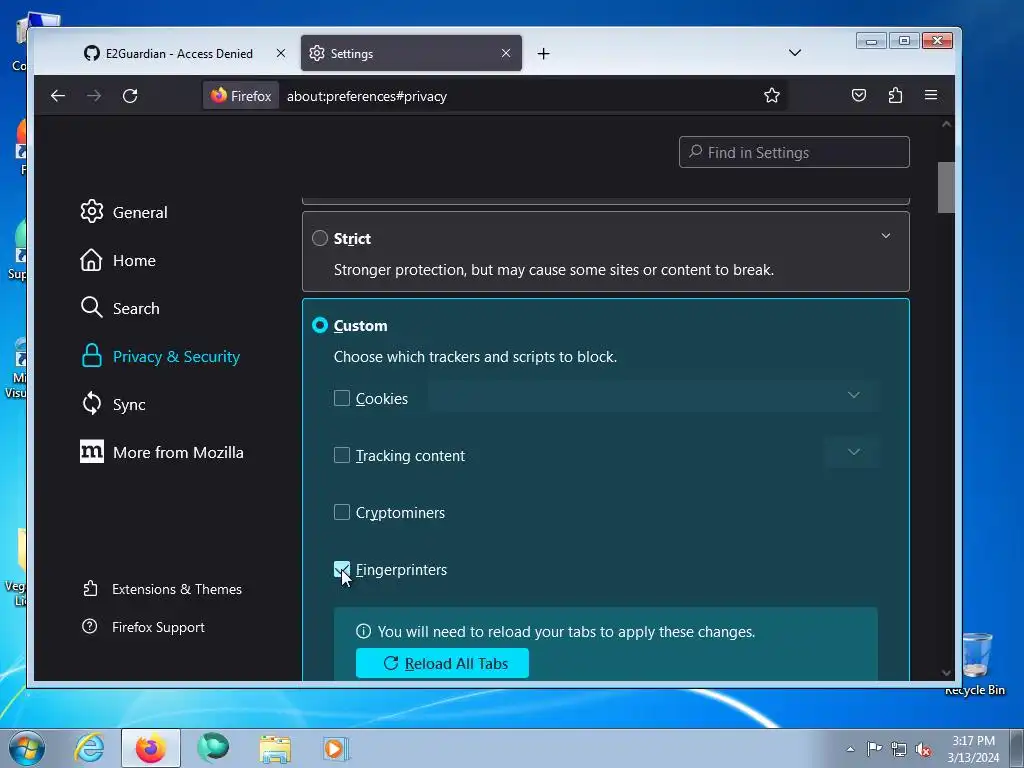Screen dimensions: 1024x768
Task: Close the E2Guardian - Access Denied tab
Action: pyautogui.click(x=281, y=53)
